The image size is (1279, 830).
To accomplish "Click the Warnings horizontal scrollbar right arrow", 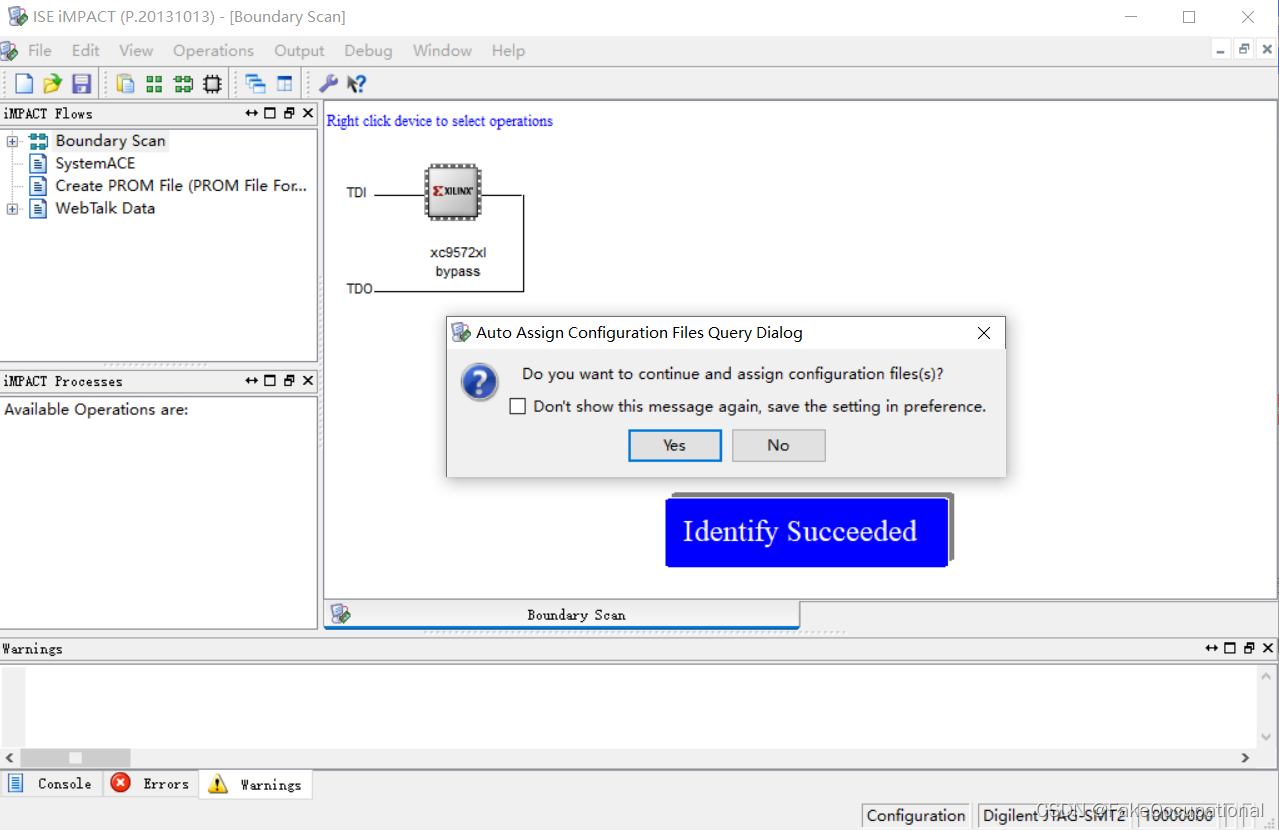I will tap(1246, 758).
